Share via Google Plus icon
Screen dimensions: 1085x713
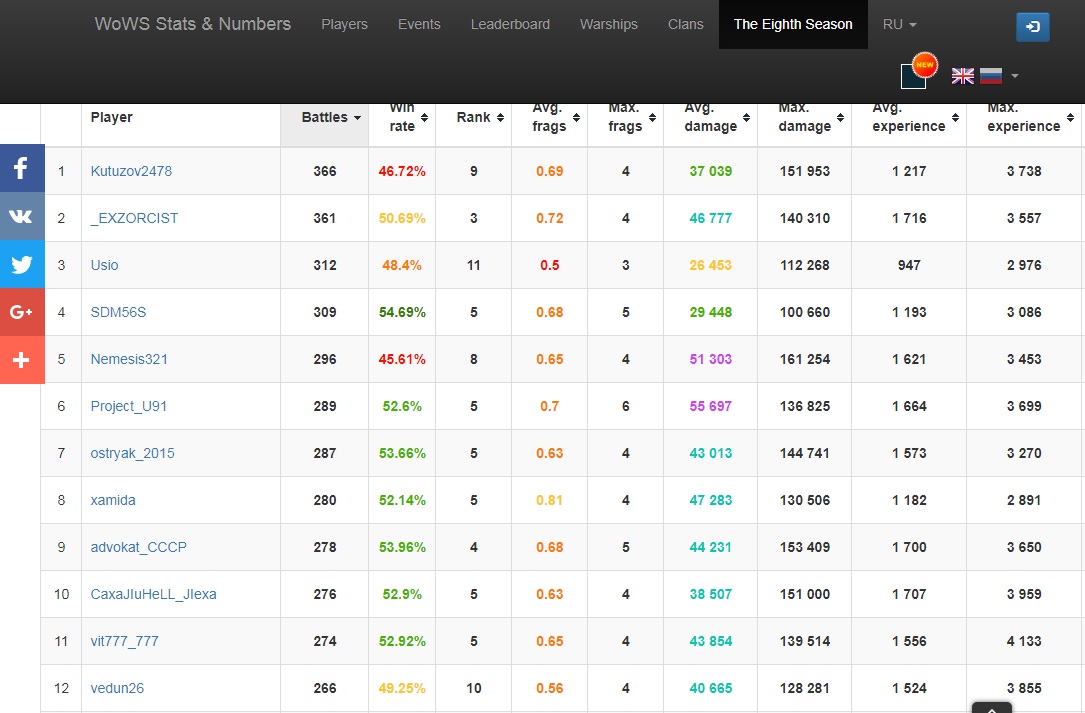click(21, 312)
